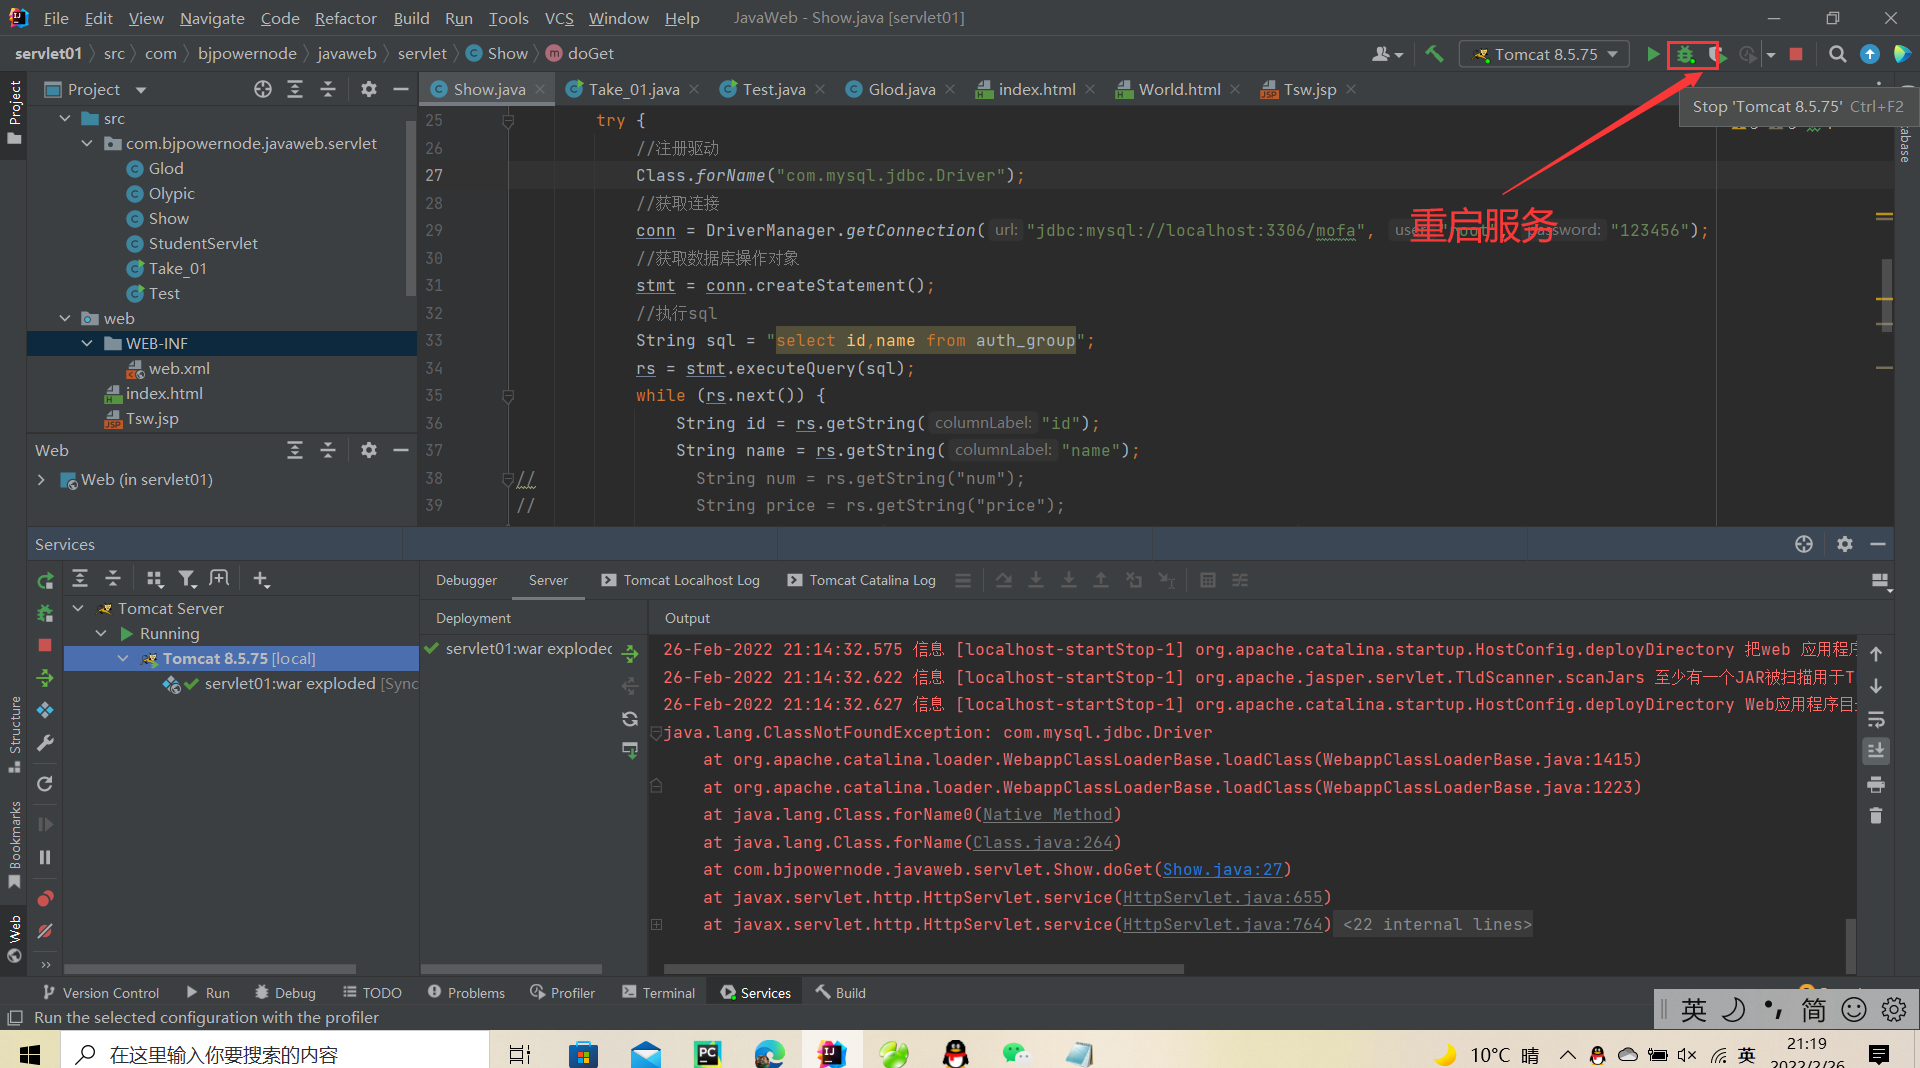
Task: Expand all nodes in Project panel
Action: [x=295, y=89]
